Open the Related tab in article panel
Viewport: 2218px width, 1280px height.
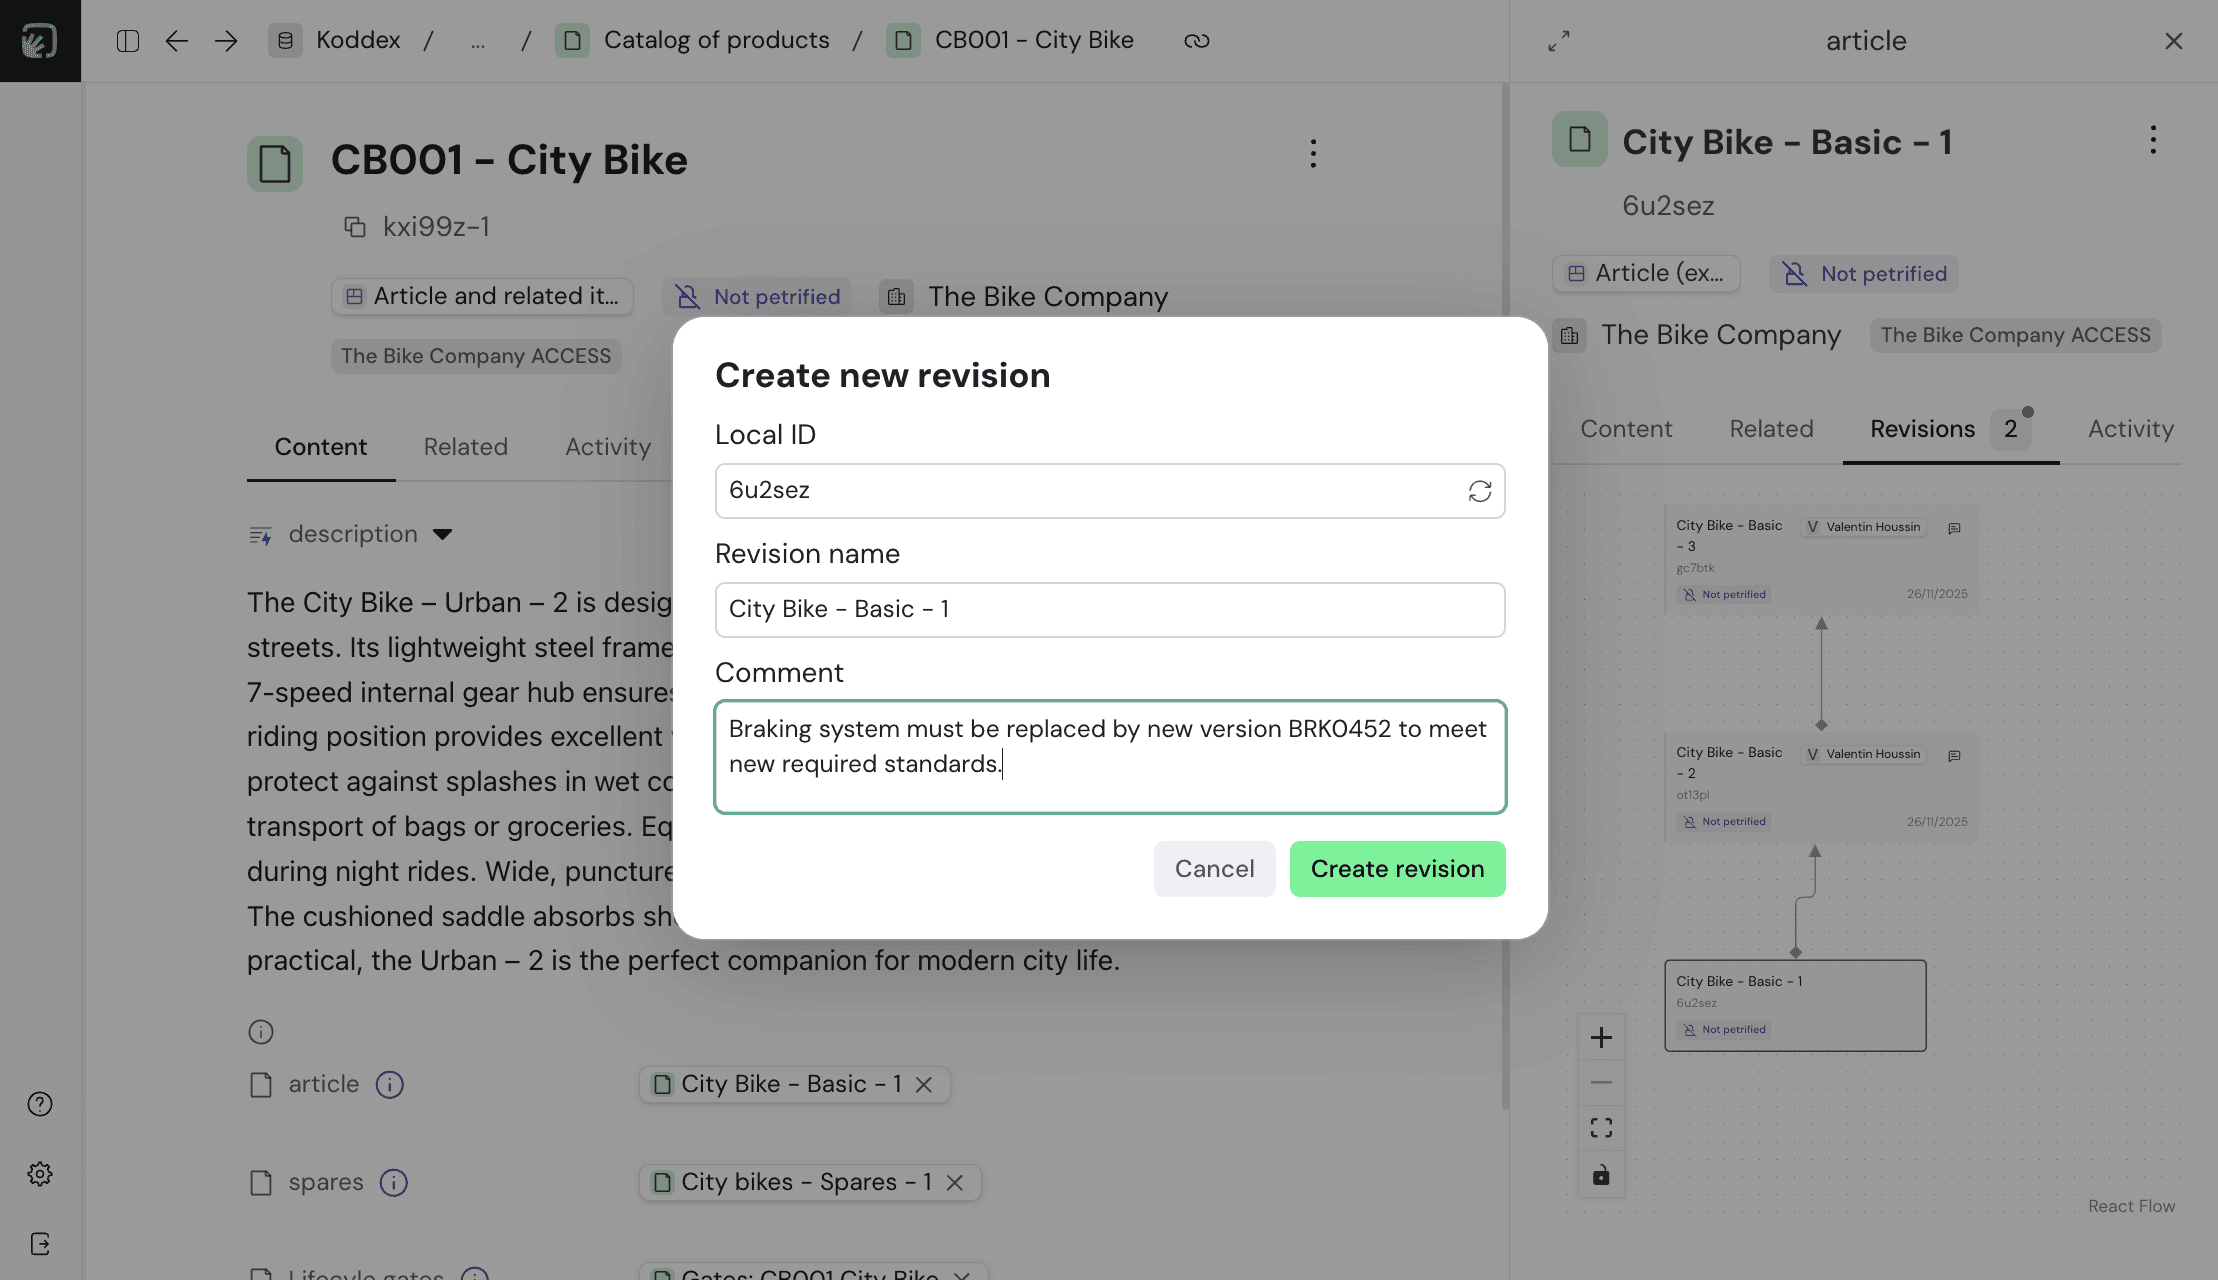(x=1771, y=429)
